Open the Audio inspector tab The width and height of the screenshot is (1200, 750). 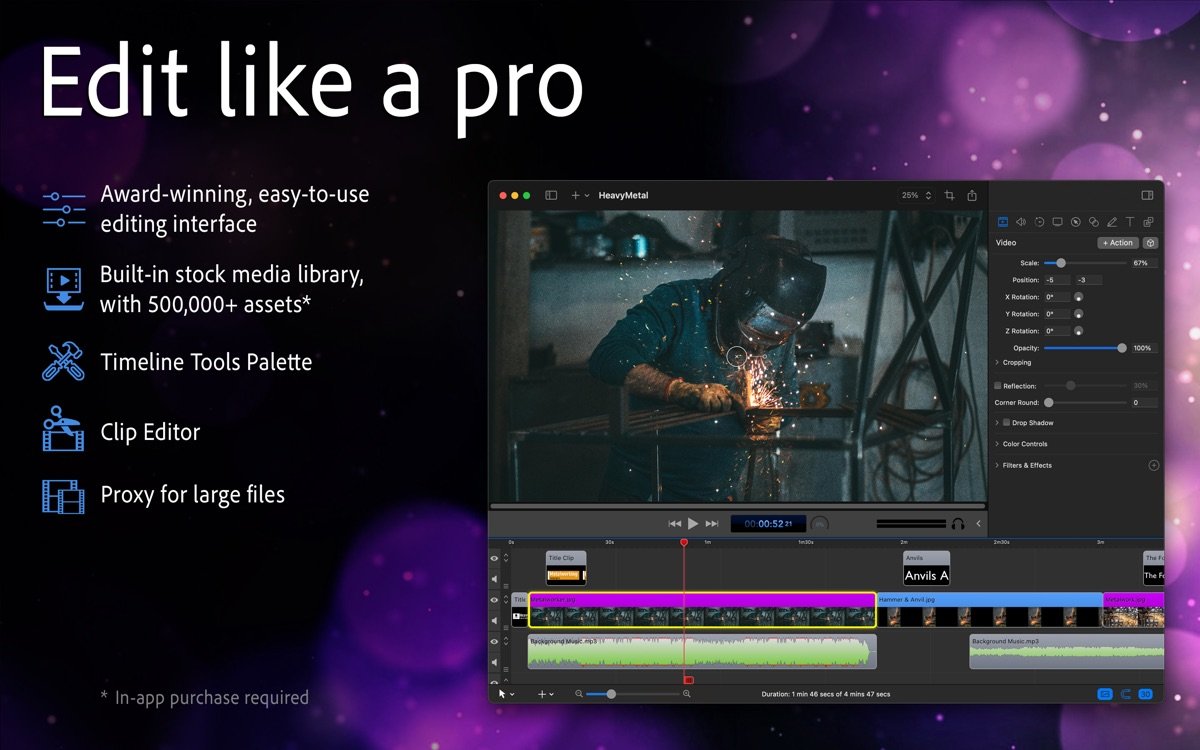click(x=1021, y=222)
